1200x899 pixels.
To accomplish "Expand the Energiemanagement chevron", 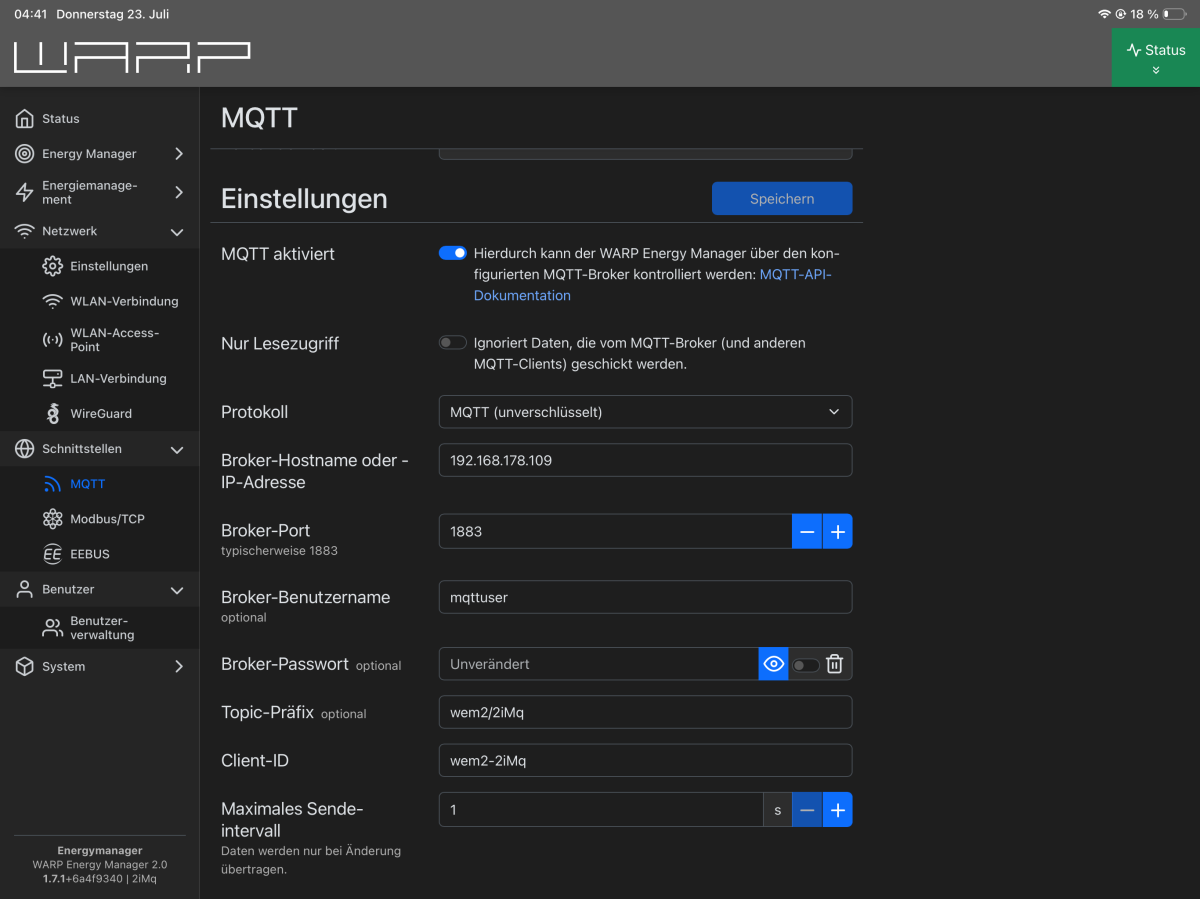I will coord(179,192).
